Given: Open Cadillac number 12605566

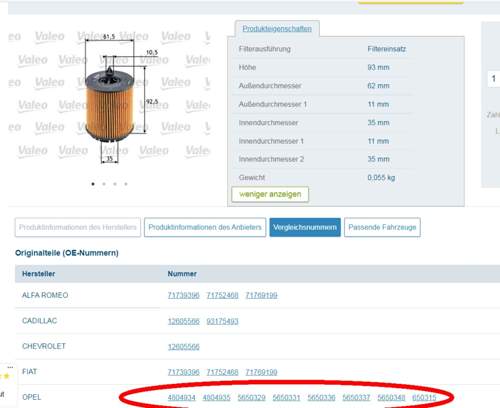Looking at the screenshot, I should pos(183,321).
